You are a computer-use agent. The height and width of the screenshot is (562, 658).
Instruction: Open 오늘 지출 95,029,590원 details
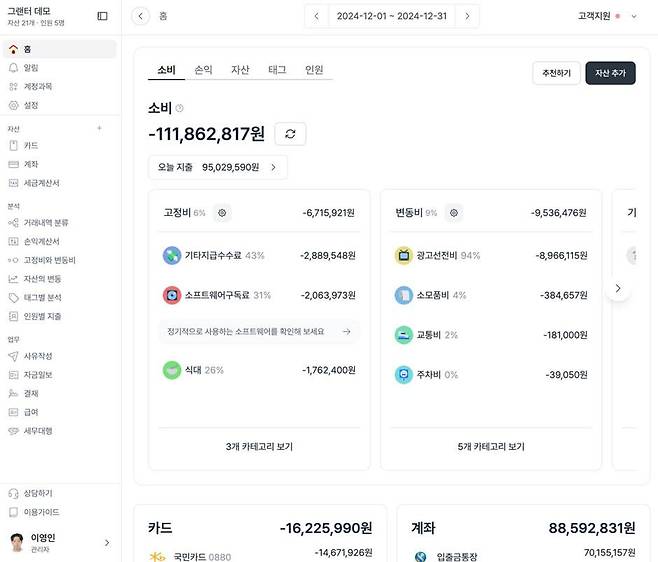pyautogui.click(x=218, y=167)
